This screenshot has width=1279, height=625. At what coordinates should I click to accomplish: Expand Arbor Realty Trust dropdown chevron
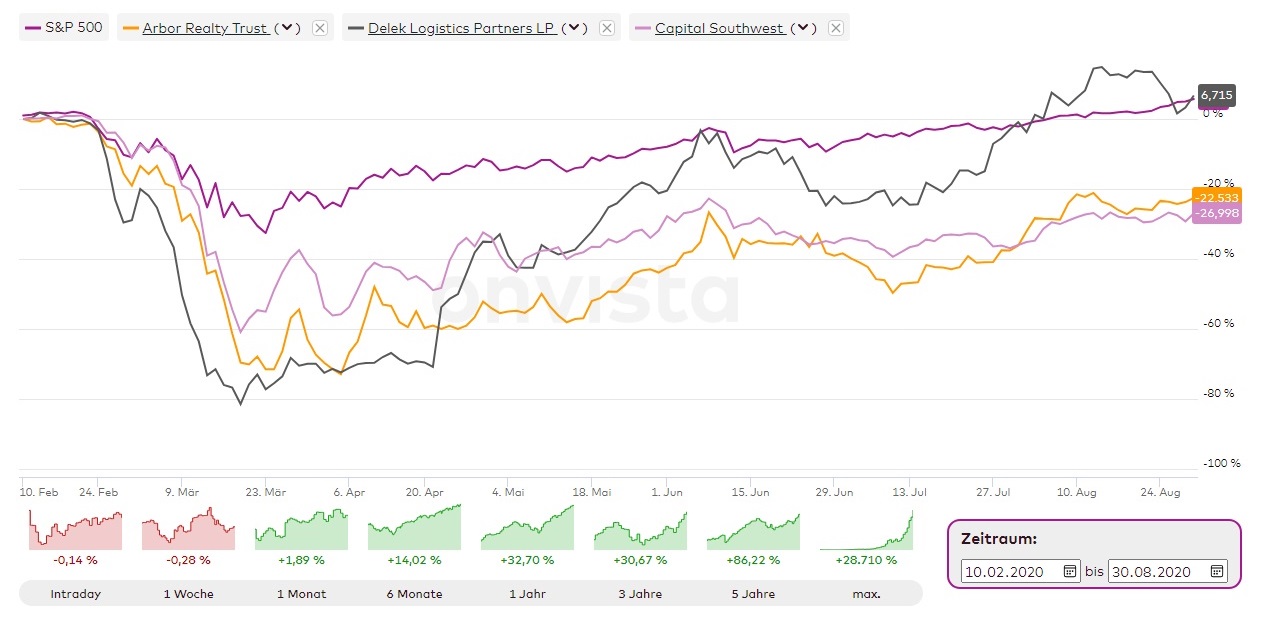click(x=287, y=28)
